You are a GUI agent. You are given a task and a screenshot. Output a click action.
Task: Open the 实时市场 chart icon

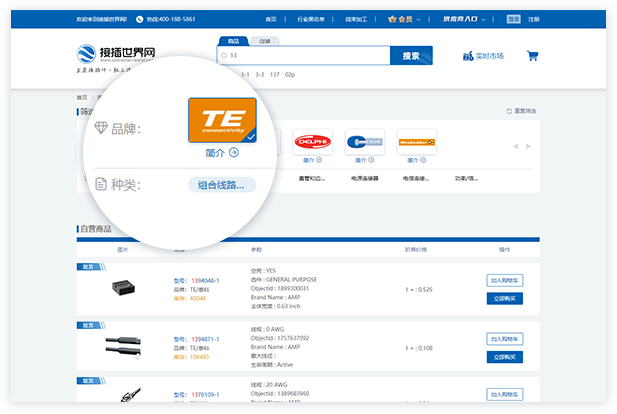point(468,56)
